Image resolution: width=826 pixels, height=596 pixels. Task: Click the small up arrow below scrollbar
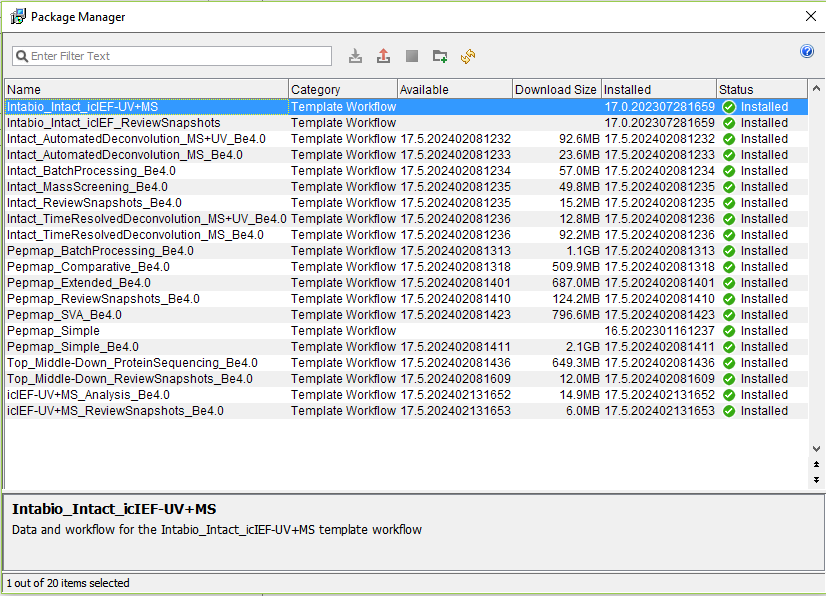(x=816, y=464)
